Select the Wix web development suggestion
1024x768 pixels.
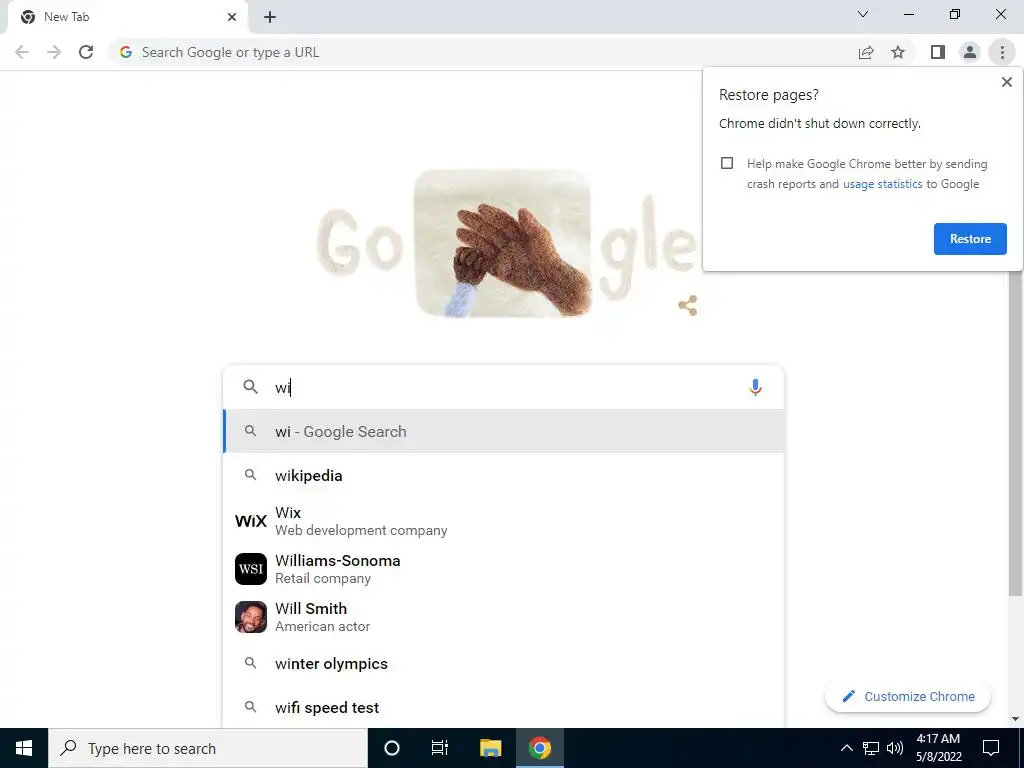click(503, 521)
